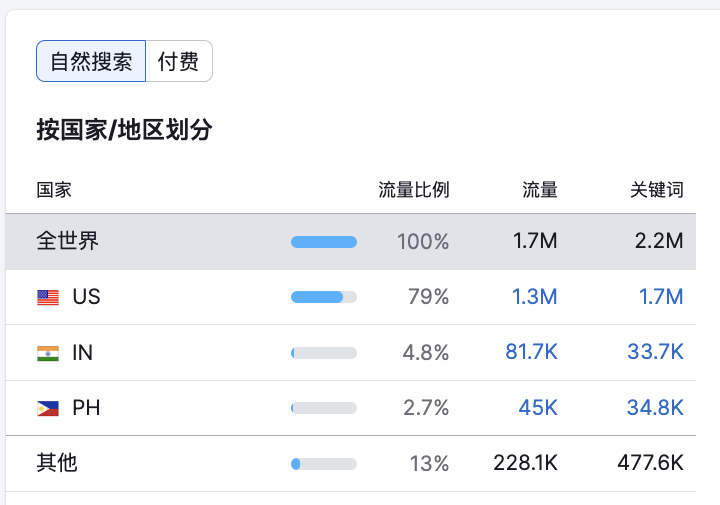This screenshot has width=720, height=505.
Task: Click the 关键词 column header
Action: pos(656,190)
